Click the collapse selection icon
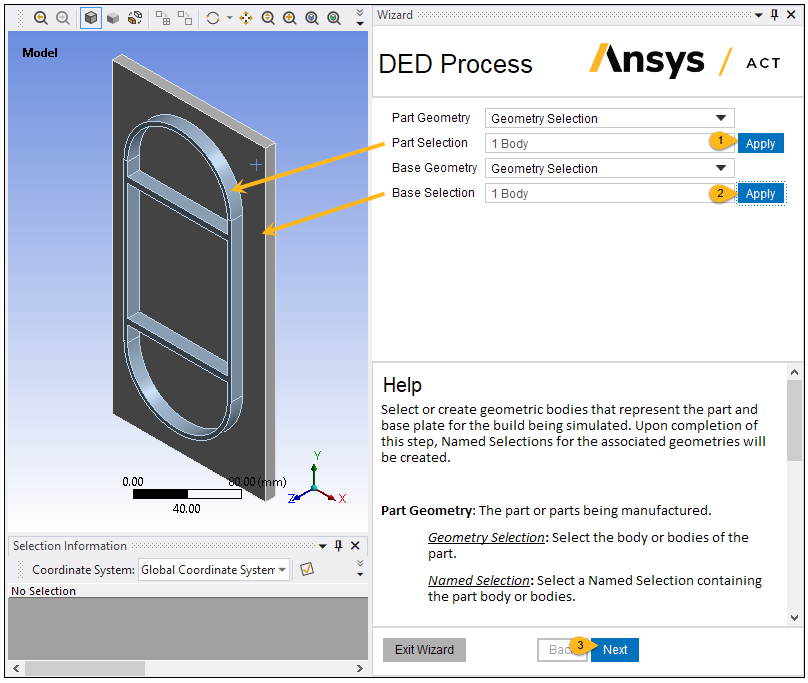The width and height of the screenshot is (808, 683). tap(185, 19)
